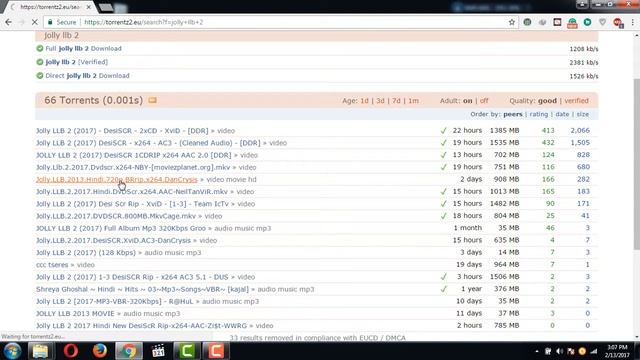Screen dimensions: 640x360
Task: Order results by rating
Action: click(x=539, y=114)
